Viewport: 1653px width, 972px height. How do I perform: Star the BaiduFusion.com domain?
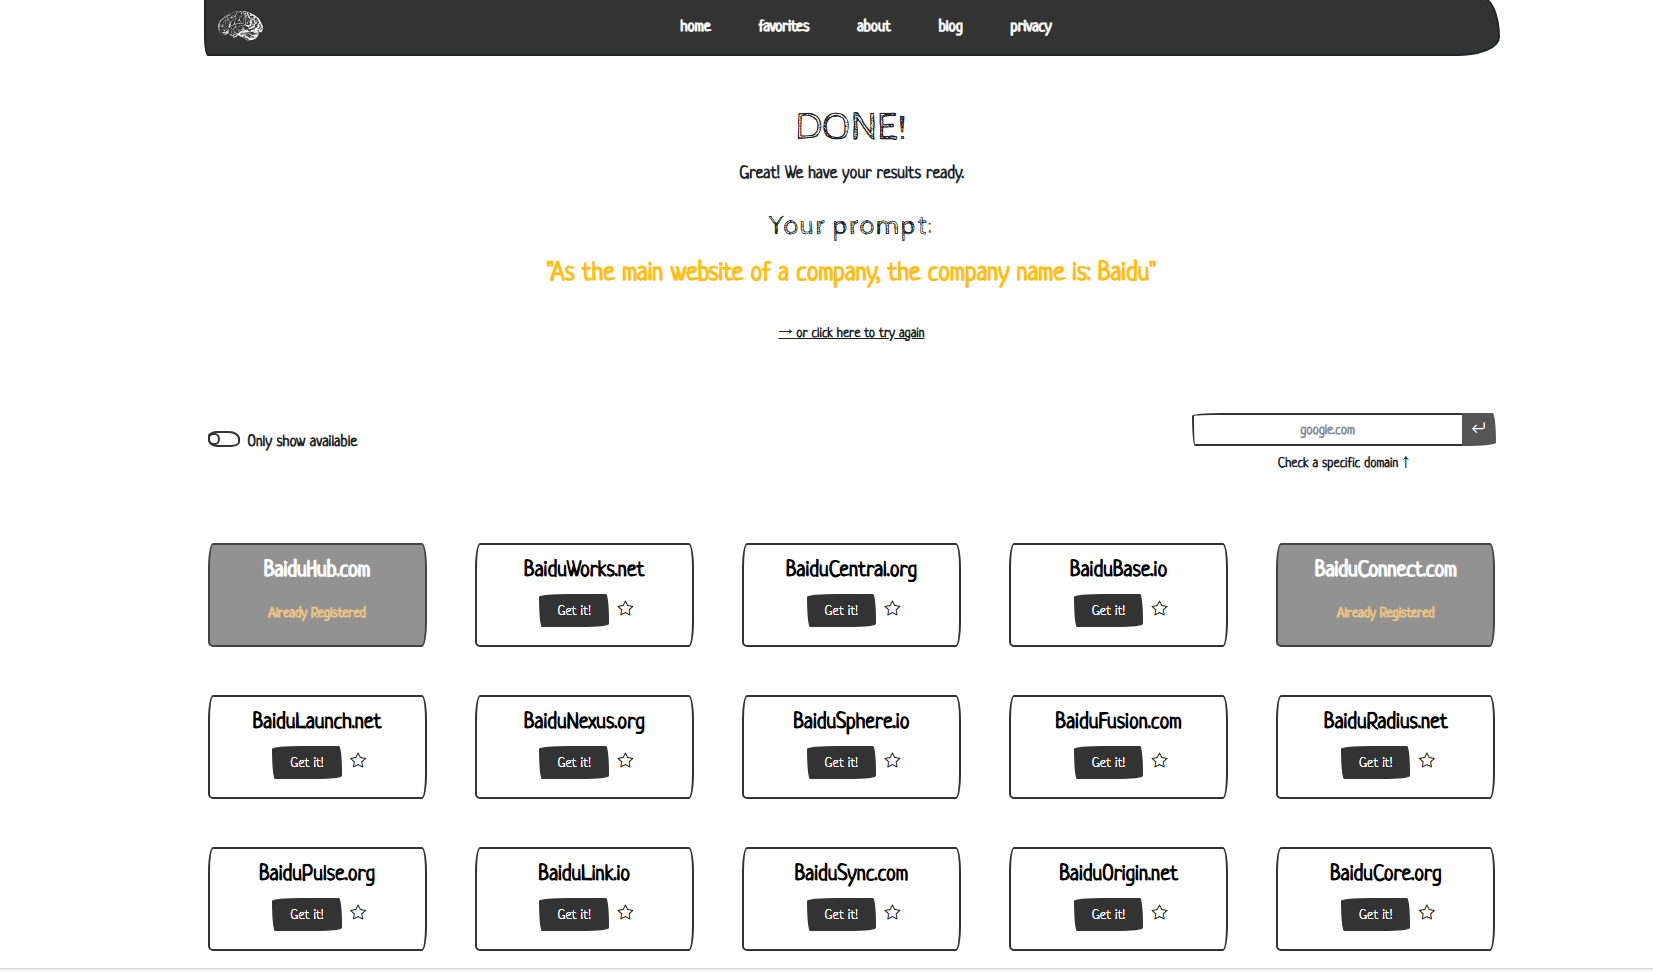(1159, 761)
